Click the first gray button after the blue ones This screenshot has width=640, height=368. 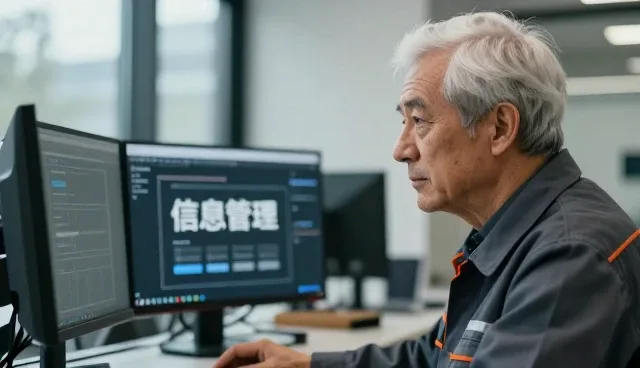coord(244,266)
